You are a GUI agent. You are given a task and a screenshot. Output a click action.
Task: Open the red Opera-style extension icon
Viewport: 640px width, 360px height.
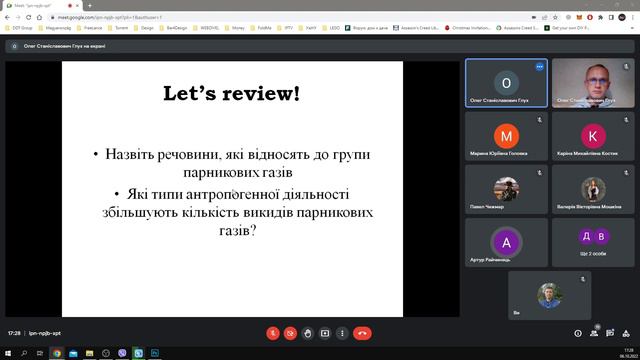590,18
